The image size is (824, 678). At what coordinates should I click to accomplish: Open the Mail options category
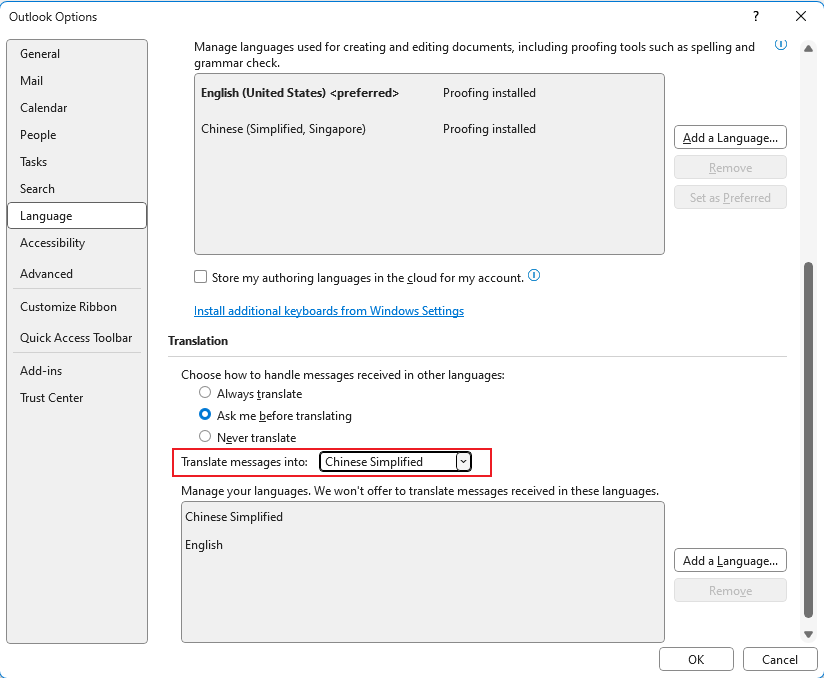point(31,81)
